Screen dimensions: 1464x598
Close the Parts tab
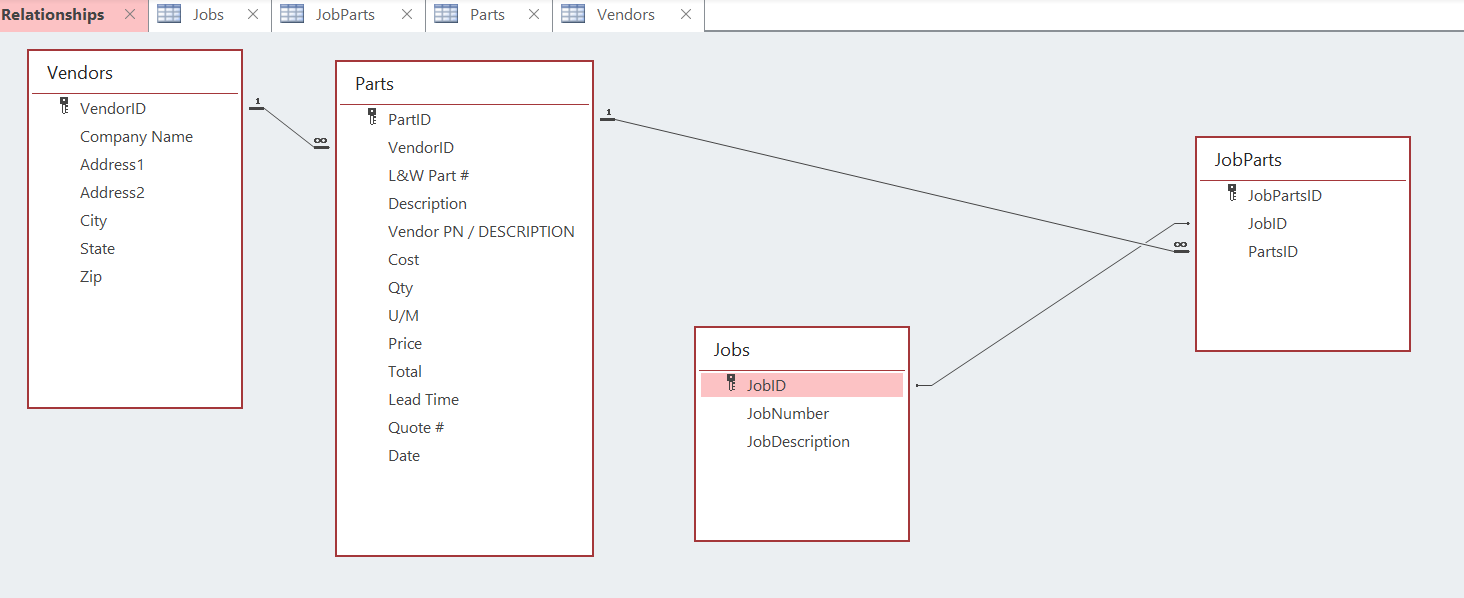tap(534, 15)
